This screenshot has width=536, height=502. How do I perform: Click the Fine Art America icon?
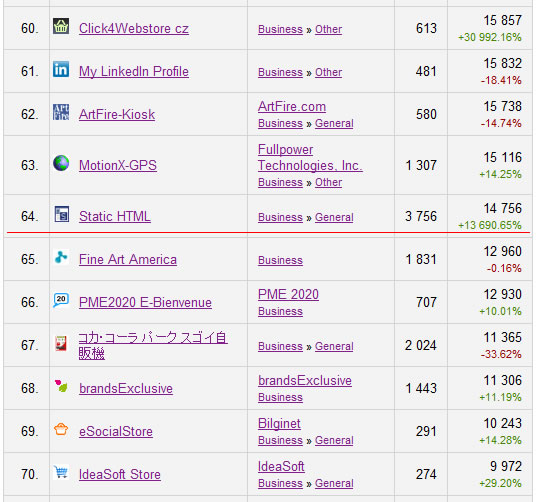click(x=61, y=257)
